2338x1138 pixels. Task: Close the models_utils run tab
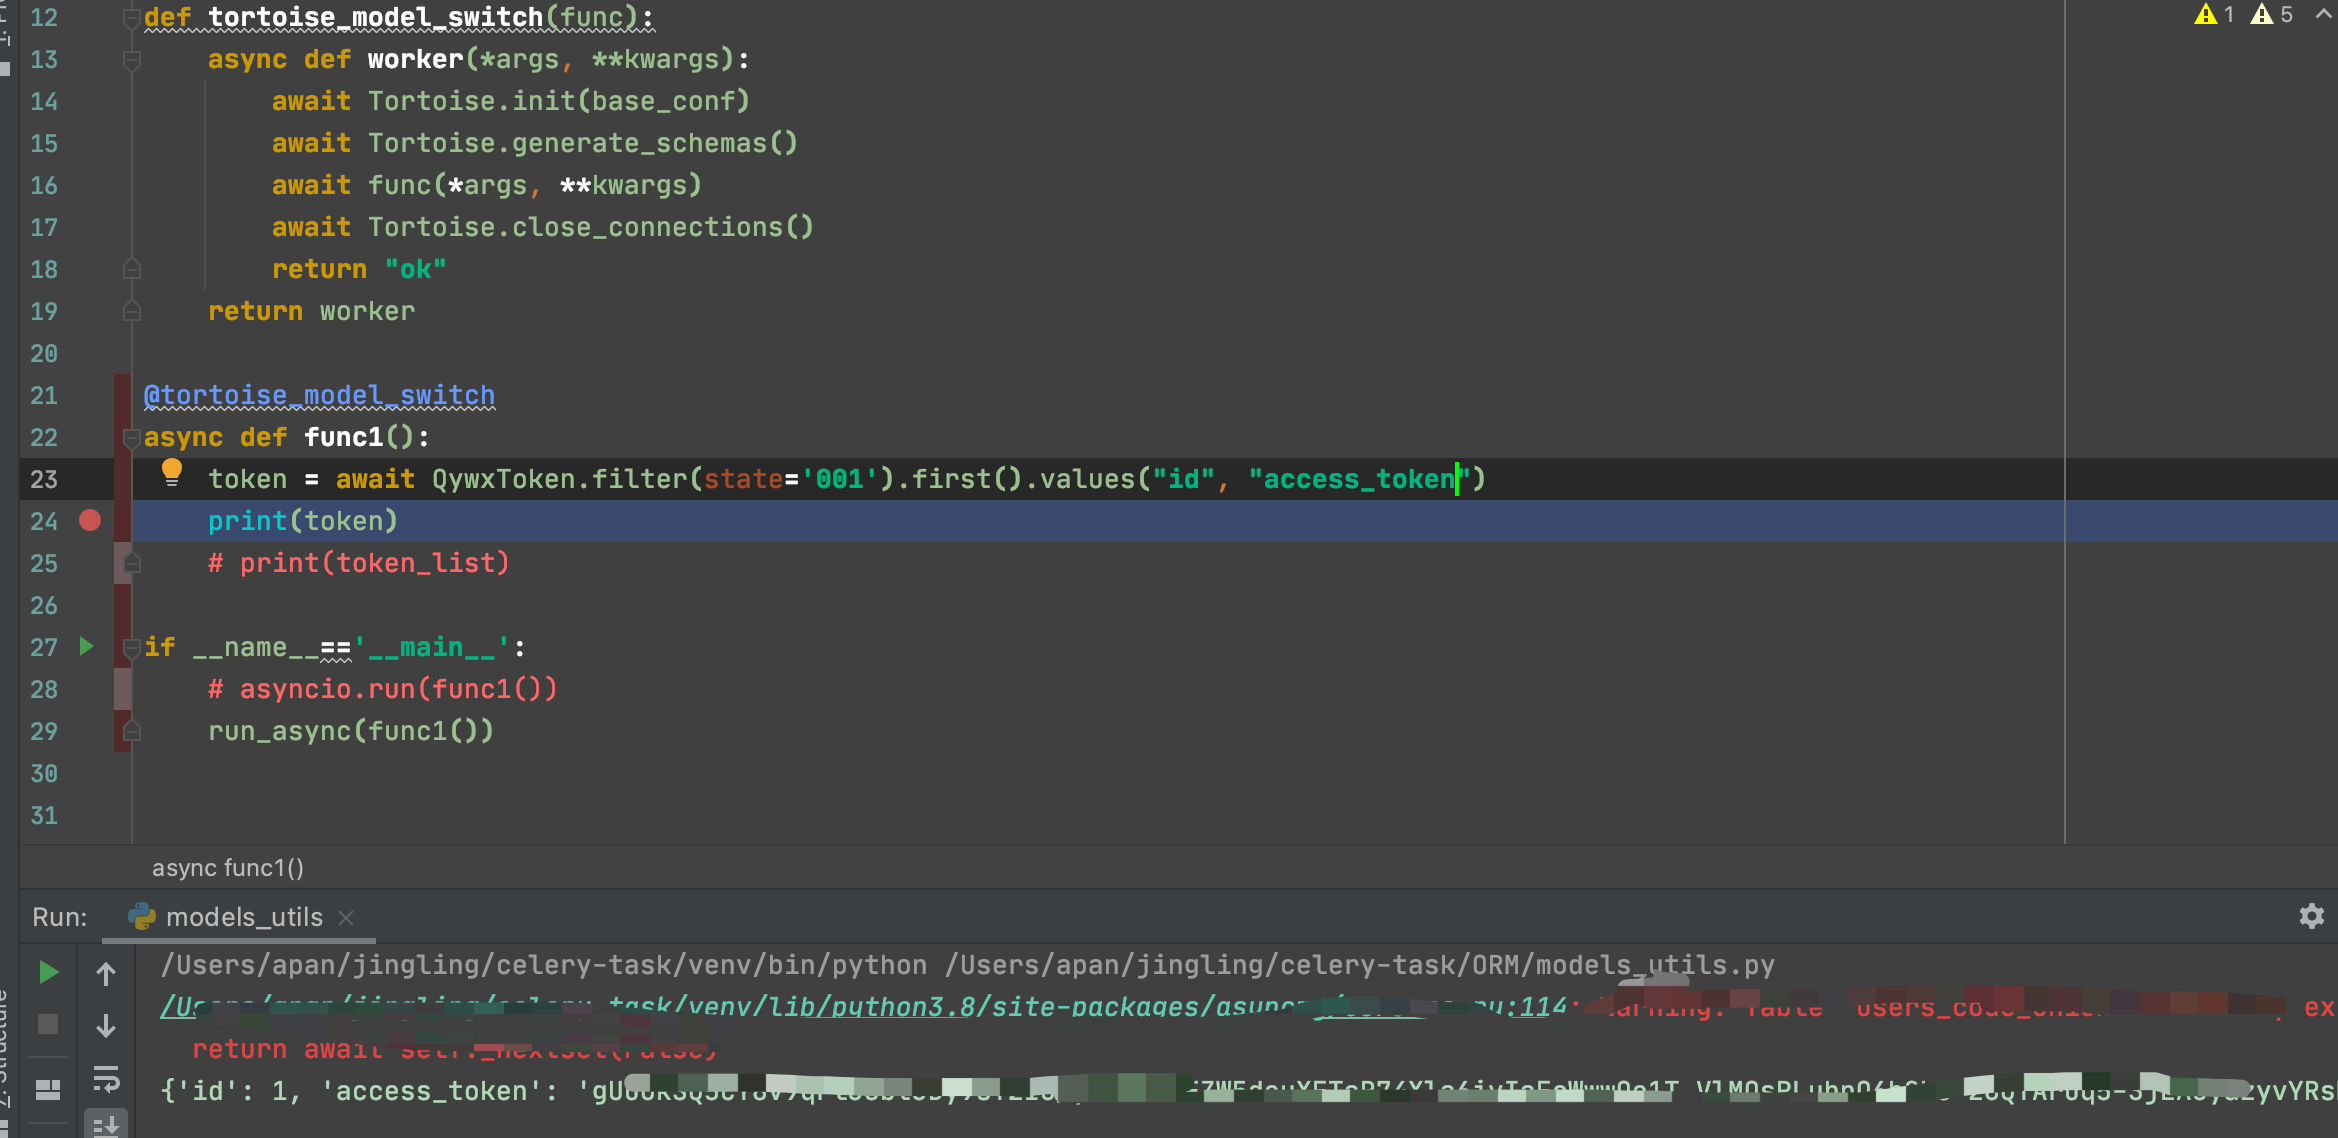346,917
